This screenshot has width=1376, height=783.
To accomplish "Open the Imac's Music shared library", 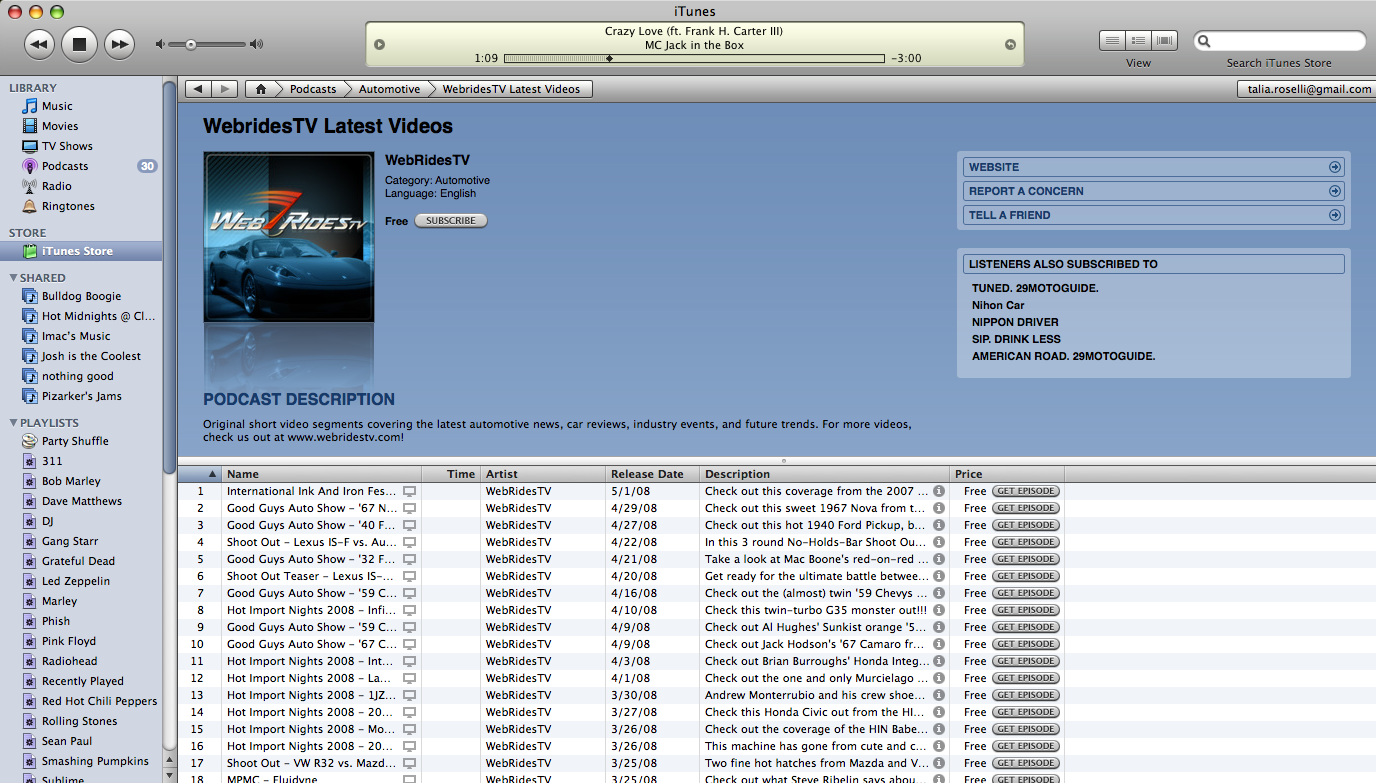I will (76, 336).
